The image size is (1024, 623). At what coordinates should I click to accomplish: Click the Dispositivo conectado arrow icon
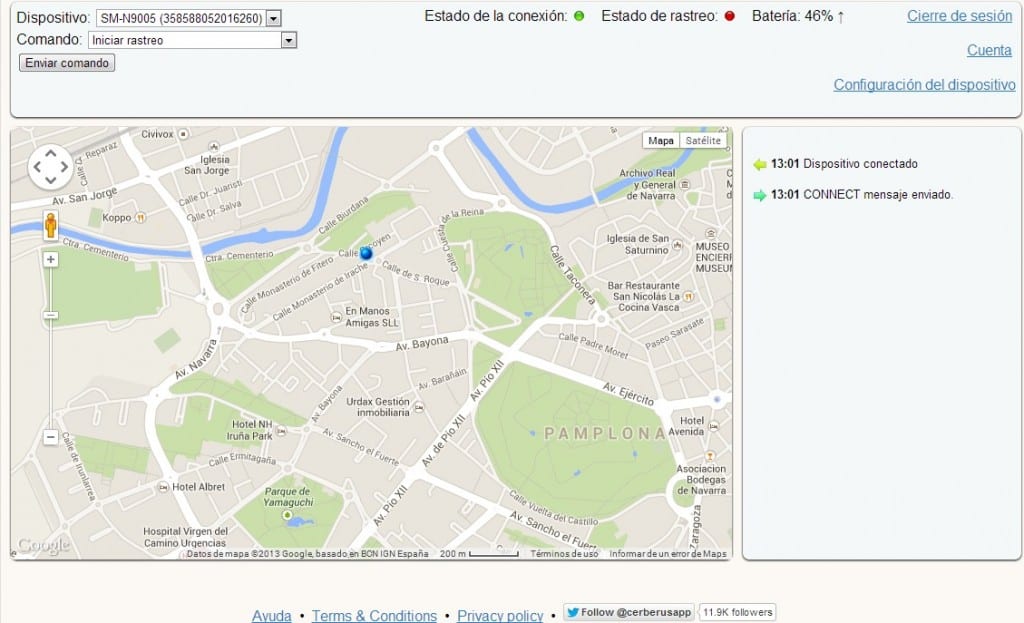tap(760, 164)
